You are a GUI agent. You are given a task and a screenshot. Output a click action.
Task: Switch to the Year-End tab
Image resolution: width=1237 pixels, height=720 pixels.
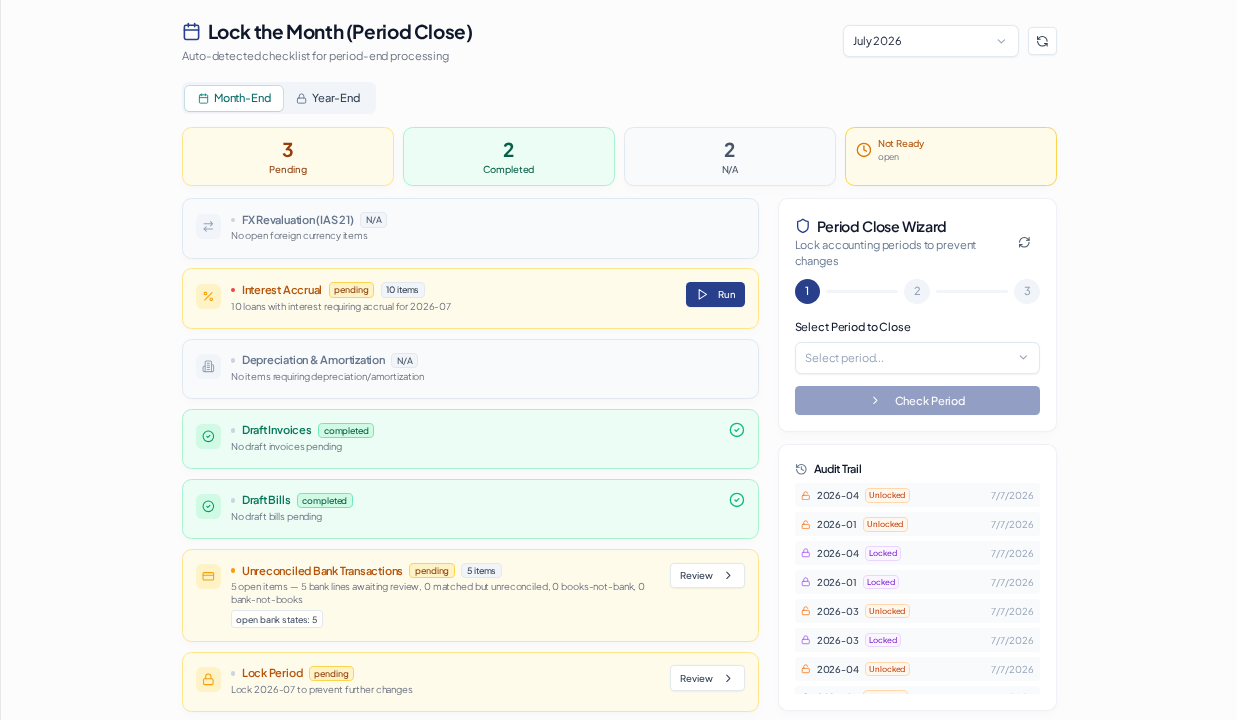pos(328,98)
